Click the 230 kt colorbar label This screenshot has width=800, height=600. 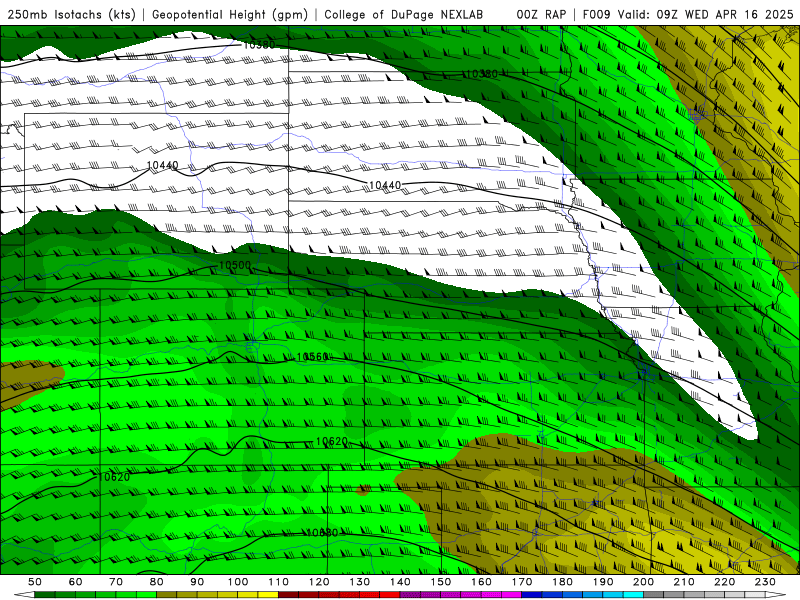(x=766, y=582)
